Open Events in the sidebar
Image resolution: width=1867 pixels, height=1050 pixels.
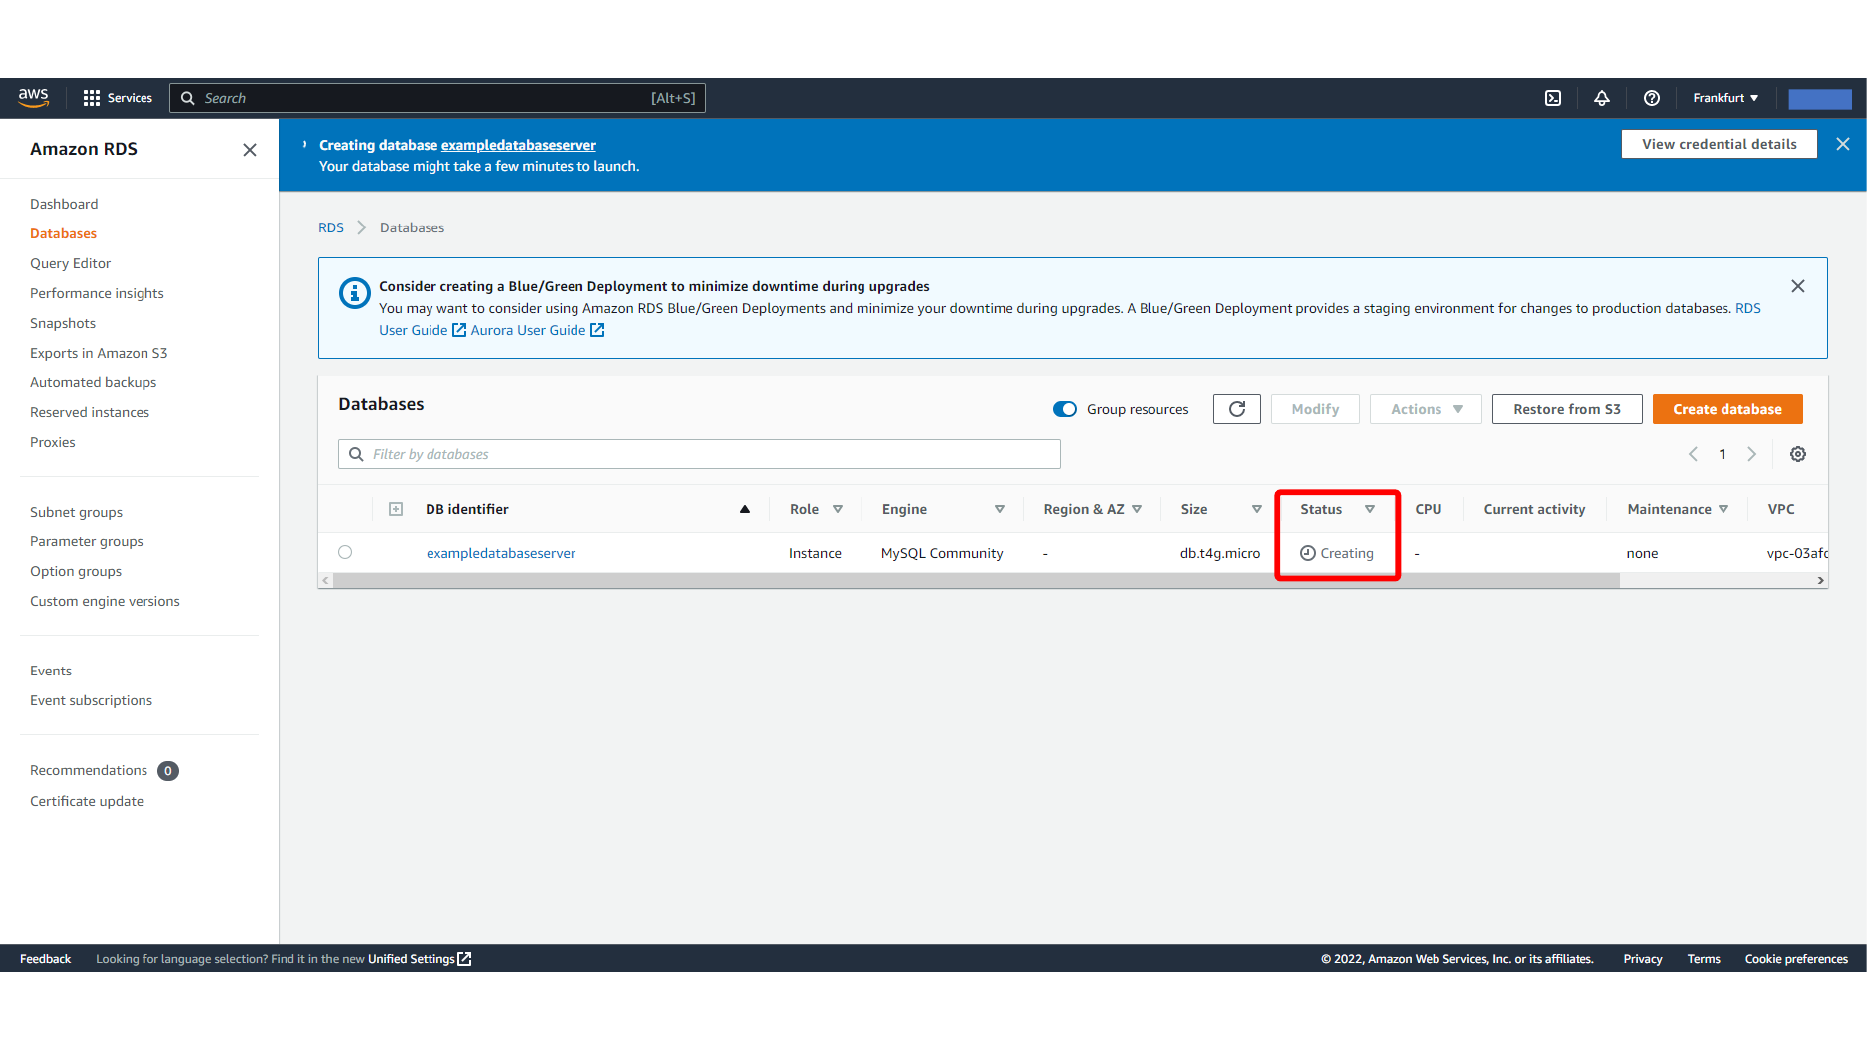[51, 671]
